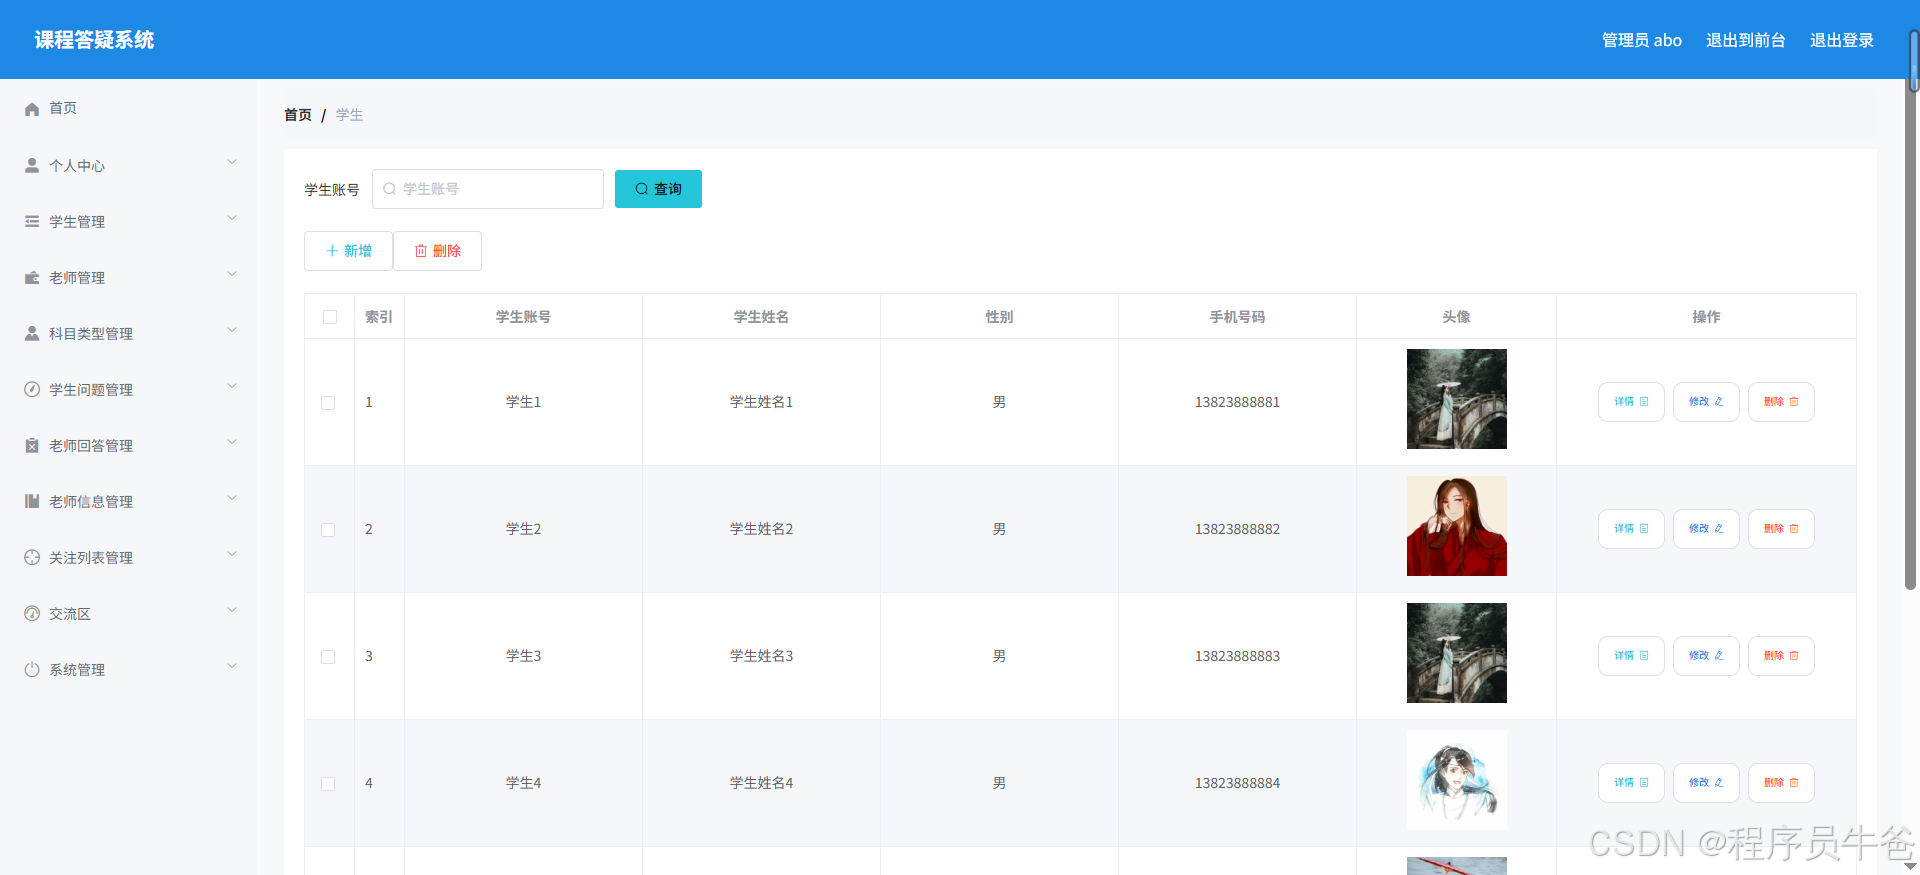Viewport: 1920px width, 875px height.
Task: Open 学生管理 in the sidebar
Action: click(x=128, y=221)
